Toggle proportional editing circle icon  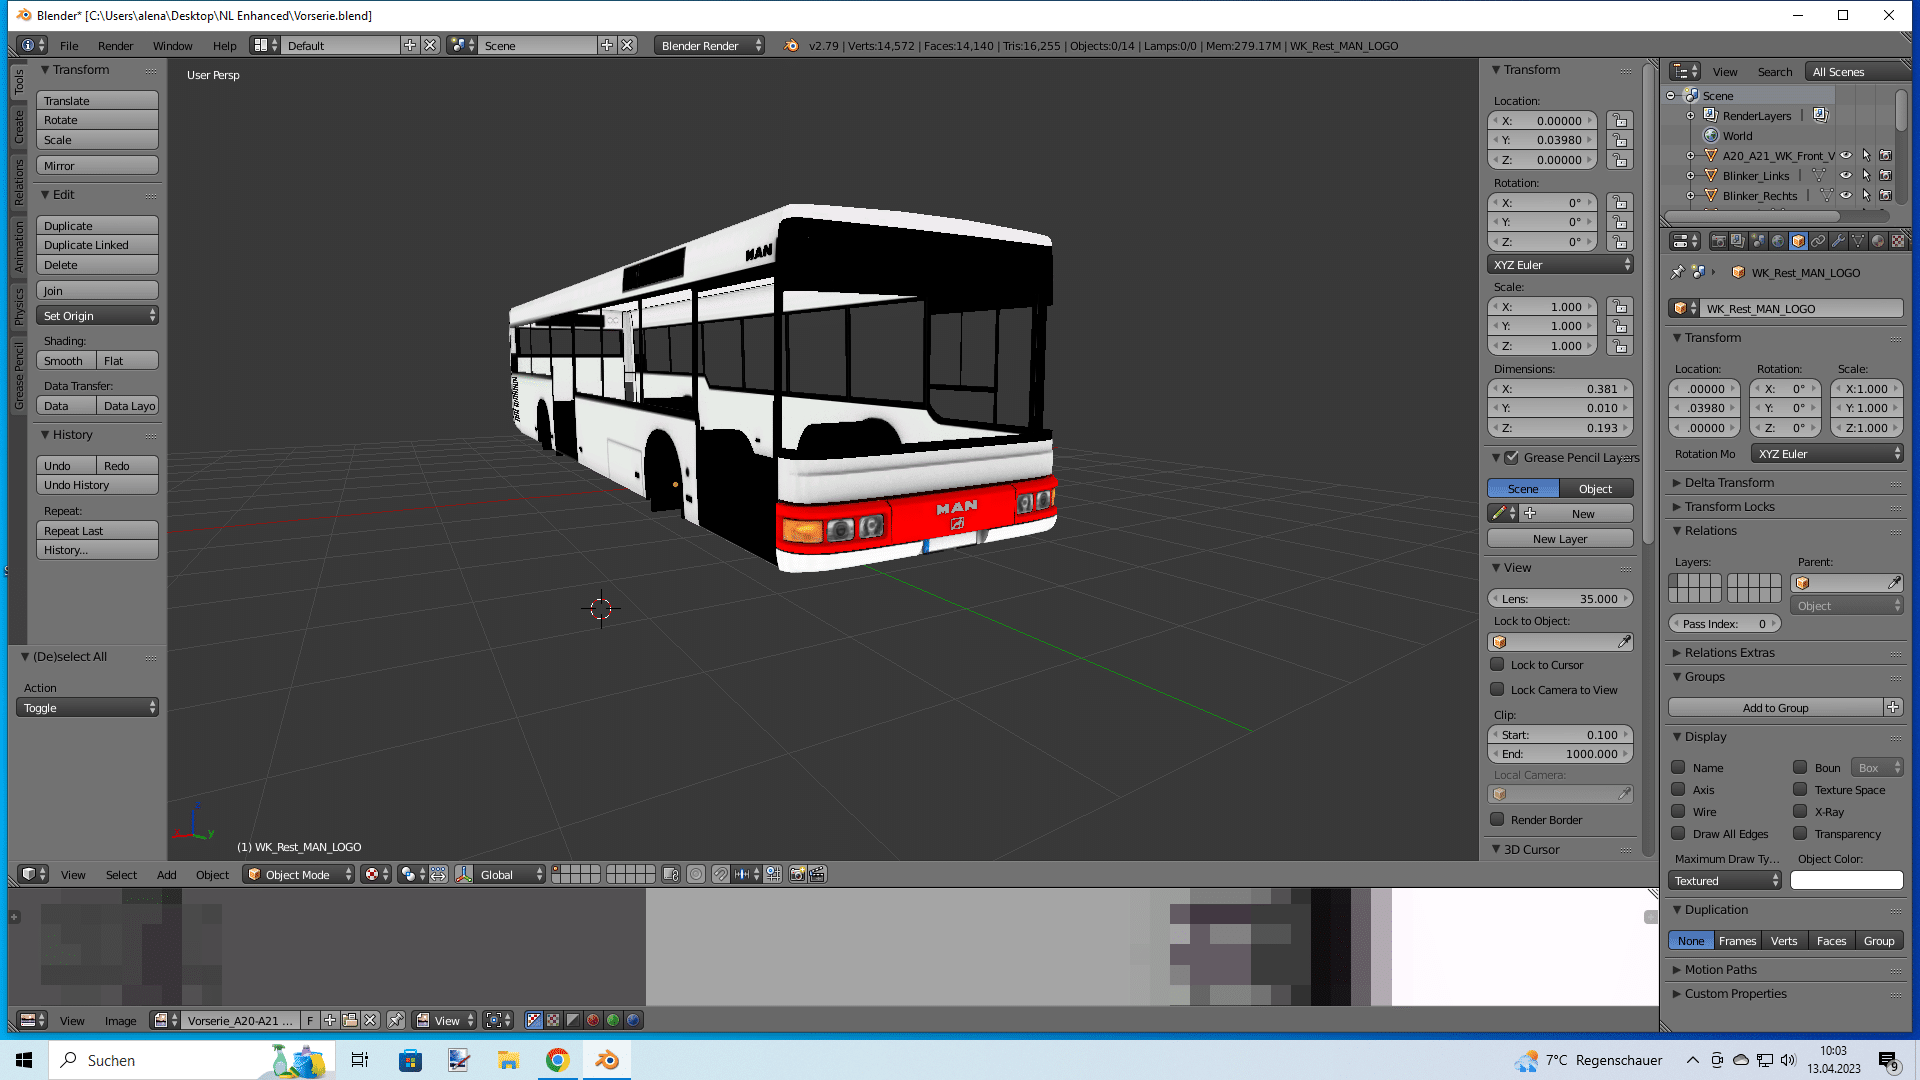696,874
